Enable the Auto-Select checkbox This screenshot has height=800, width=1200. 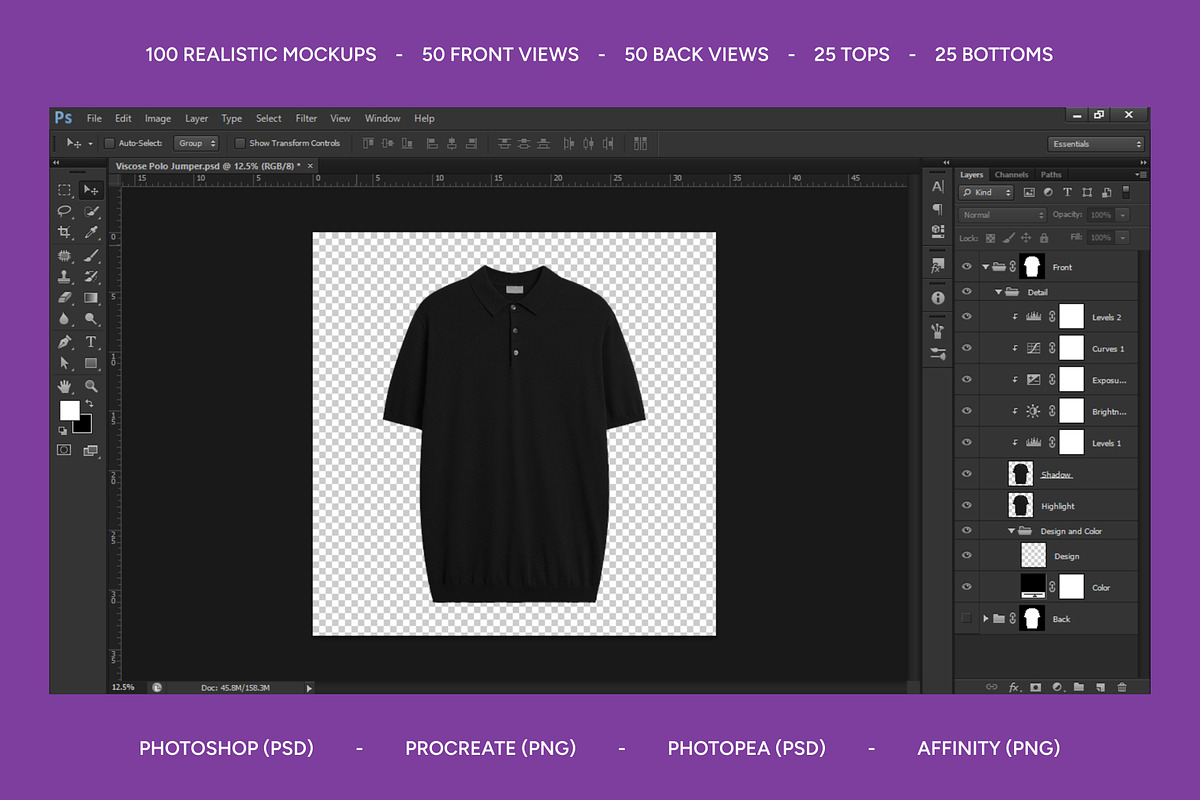pos(109,143)
